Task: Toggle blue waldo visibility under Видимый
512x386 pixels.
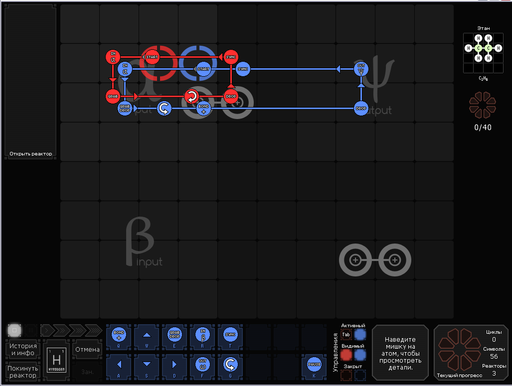Action: tap(360, 355)
